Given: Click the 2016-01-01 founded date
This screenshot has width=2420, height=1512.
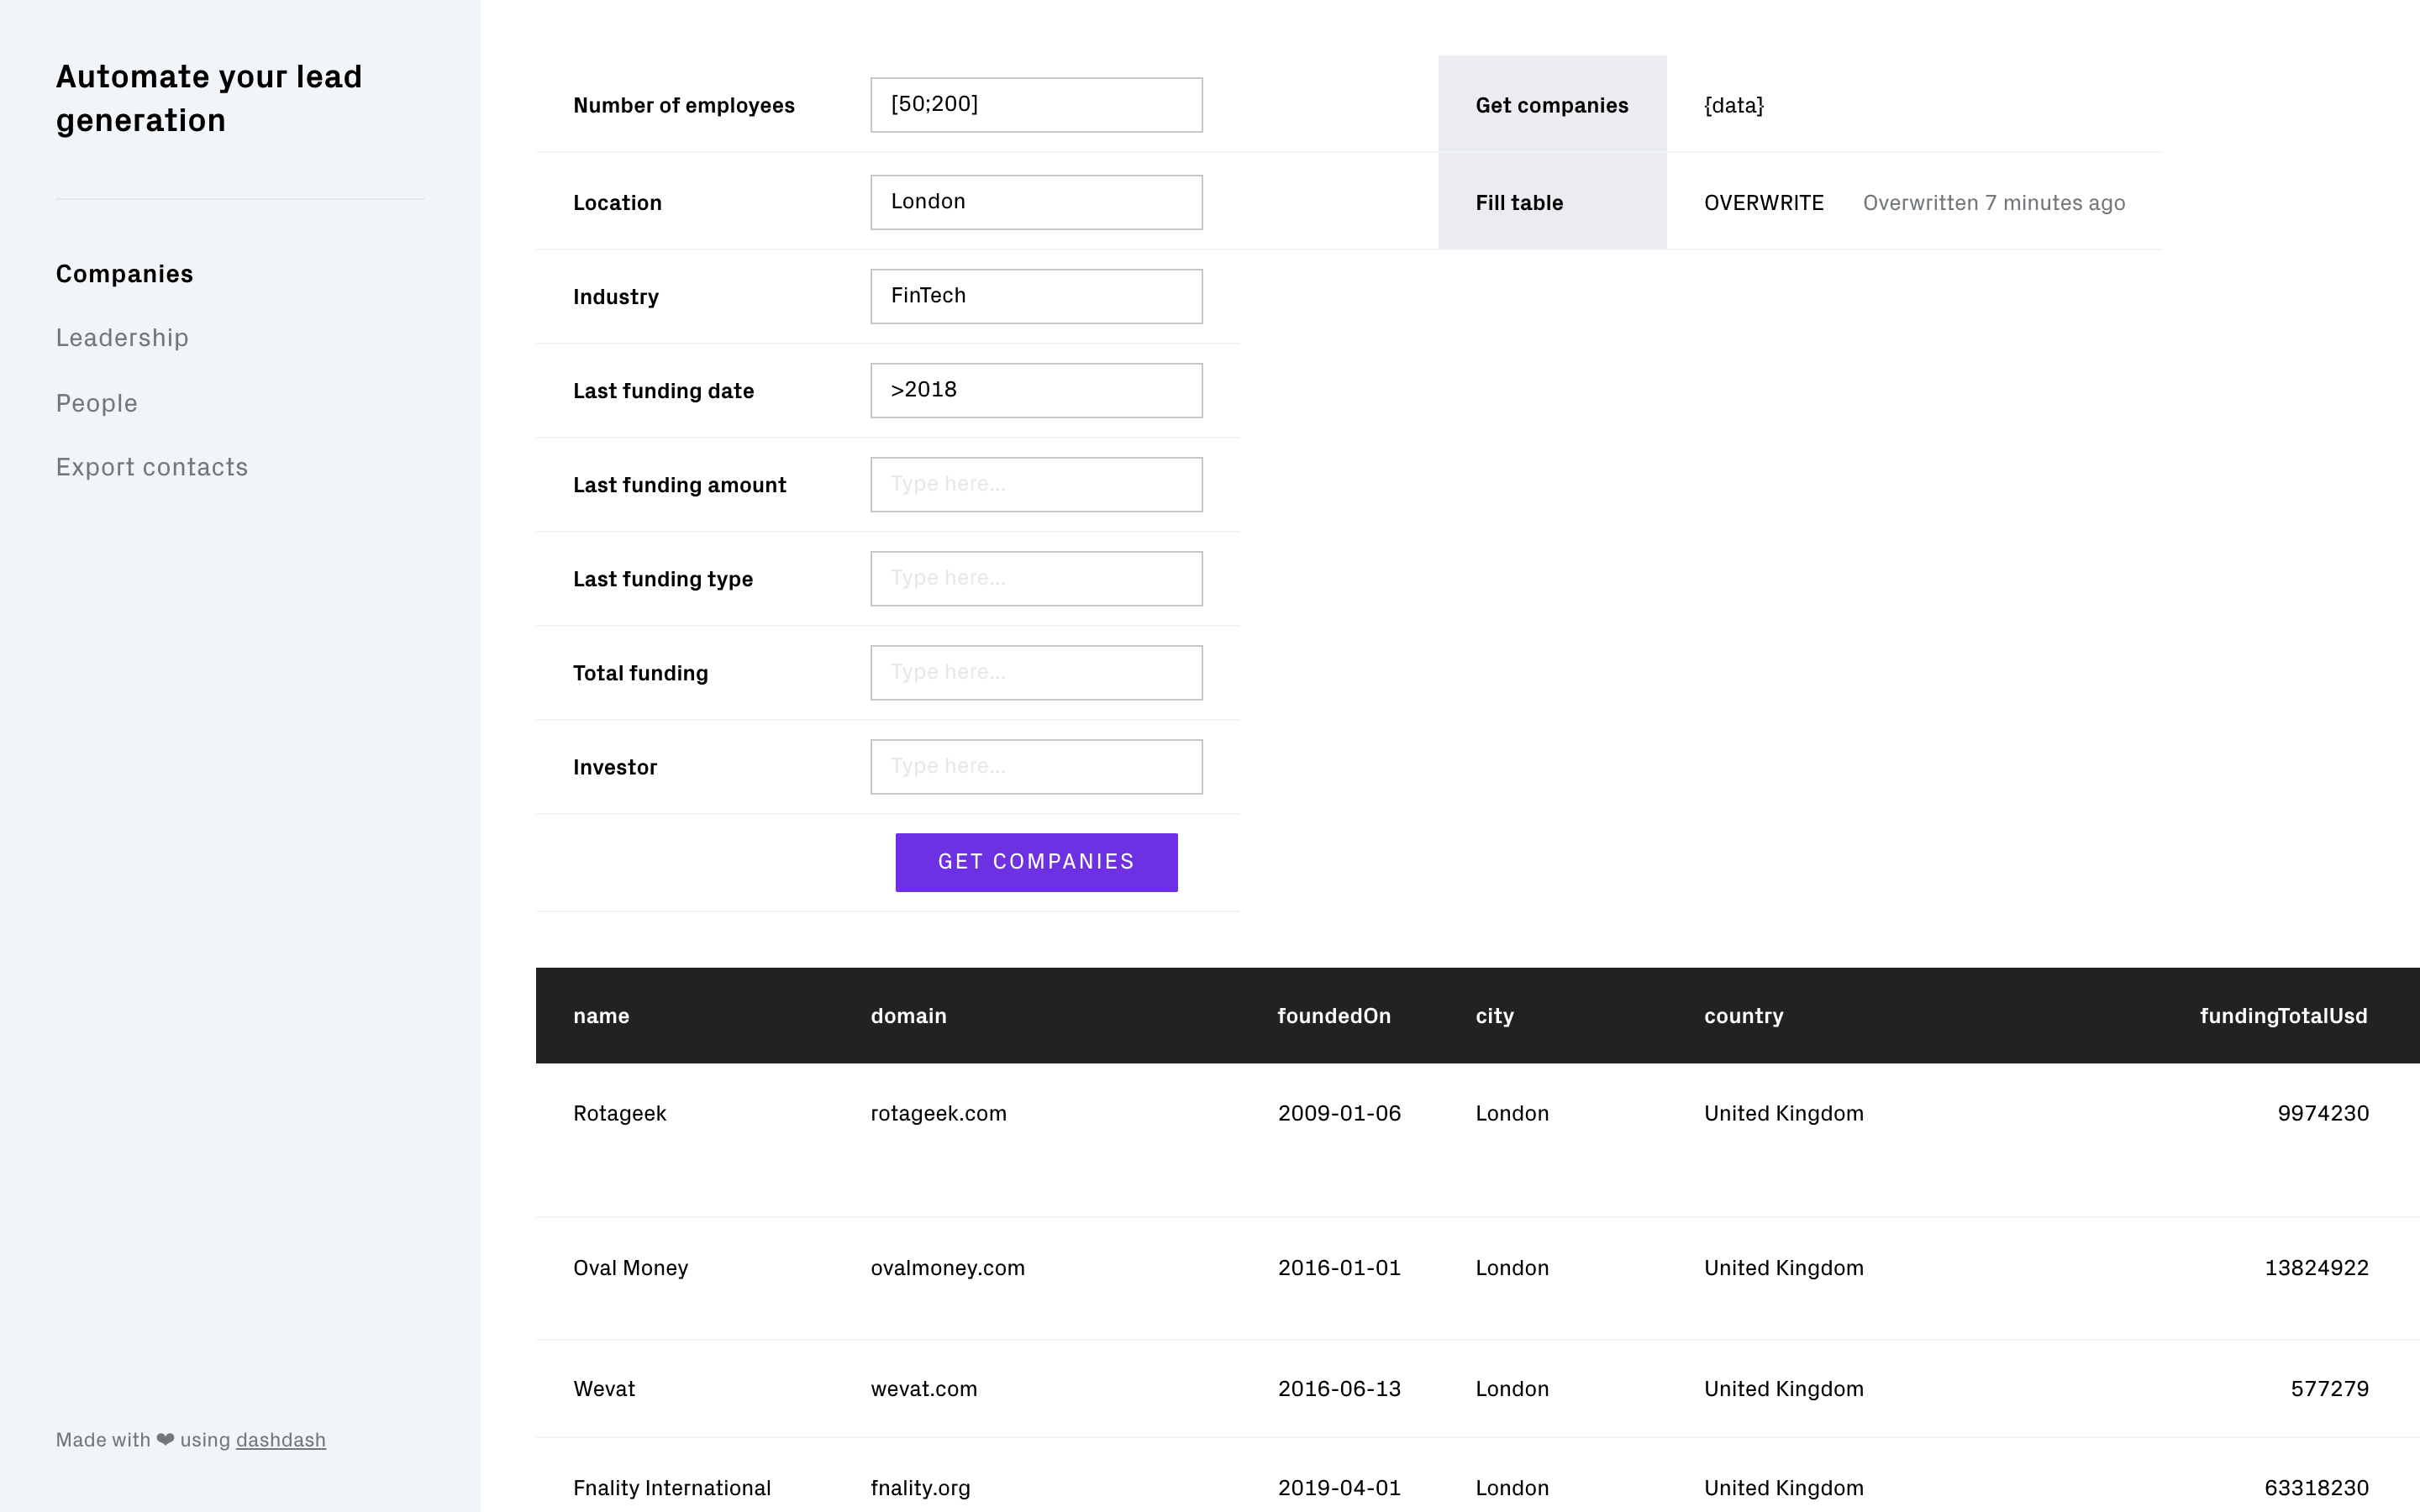Looking at the screenshot, I should [1339, 1268].
